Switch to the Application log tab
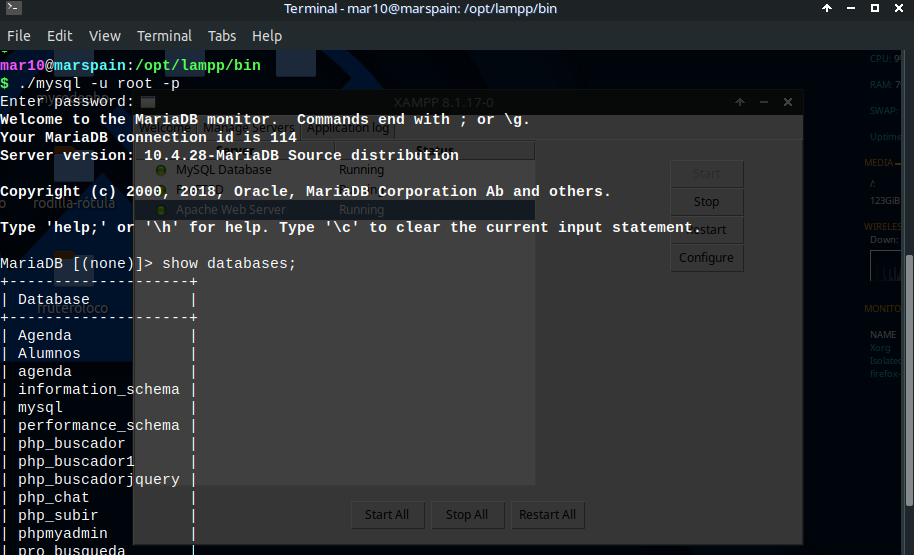 pyautogui.click(x=347, y=128)
